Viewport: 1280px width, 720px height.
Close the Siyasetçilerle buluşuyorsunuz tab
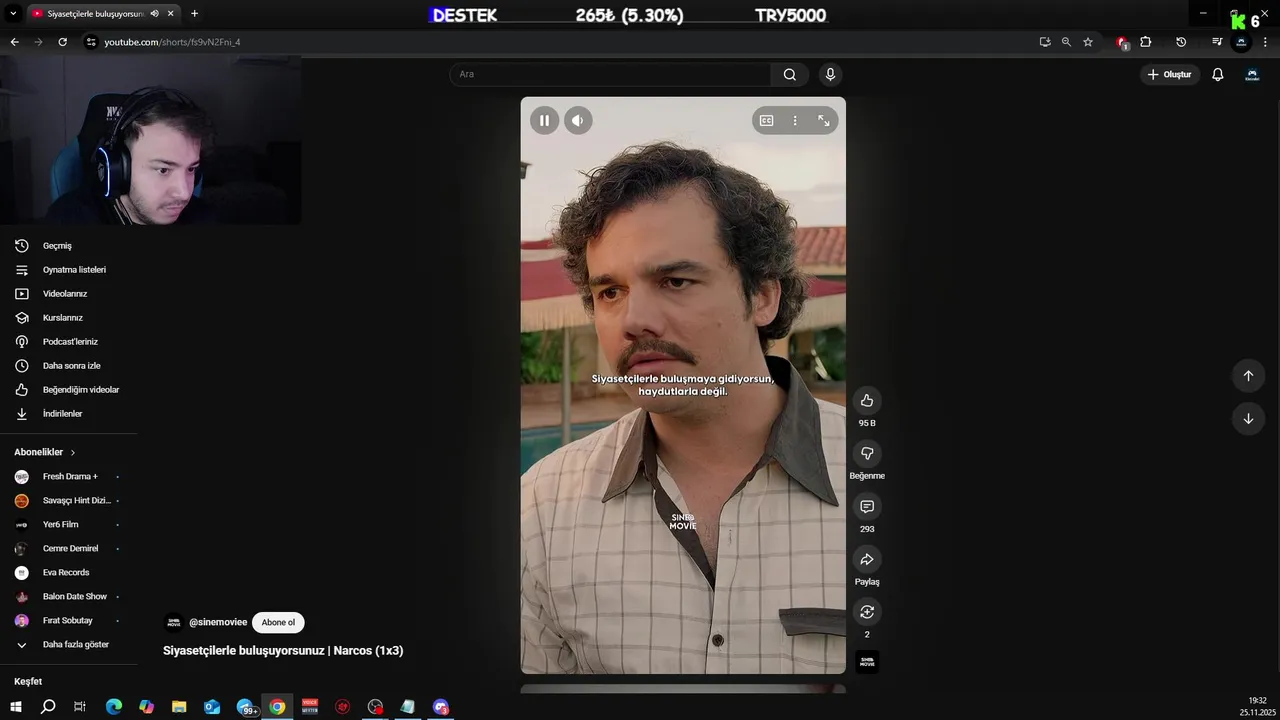point(170,14)
